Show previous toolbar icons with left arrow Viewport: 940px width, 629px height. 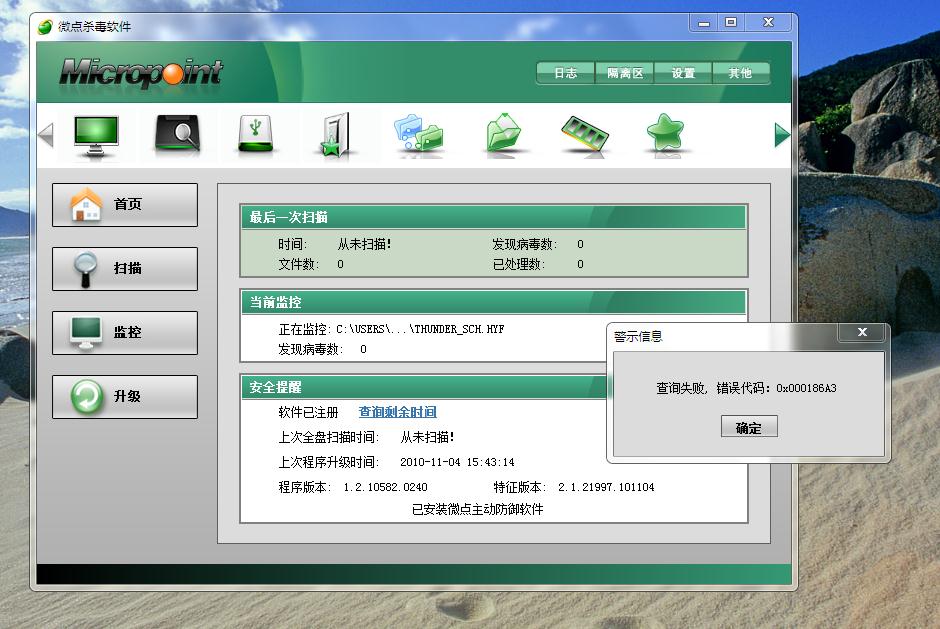(46, 134)
